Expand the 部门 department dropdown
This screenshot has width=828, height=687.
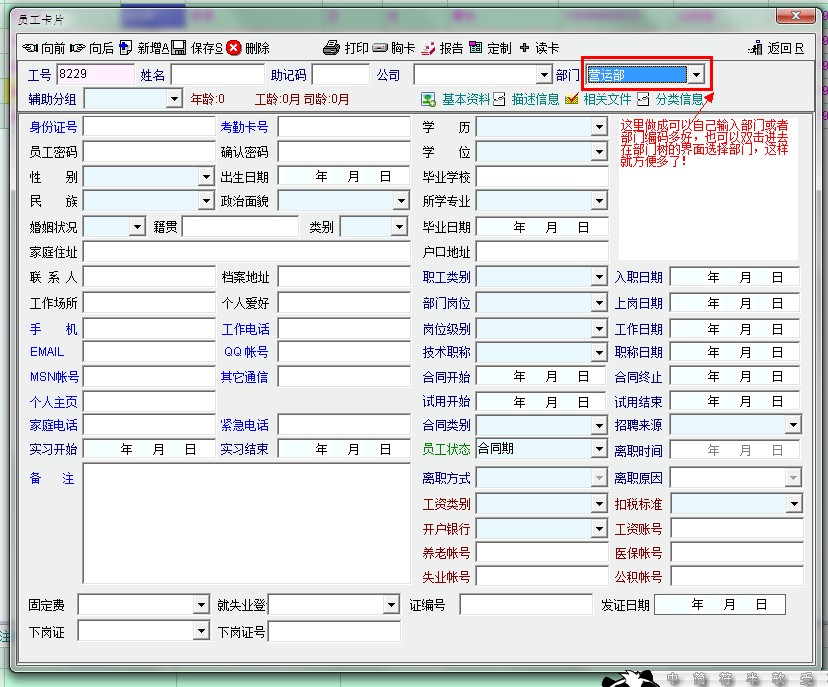click(x=696, y=75)
